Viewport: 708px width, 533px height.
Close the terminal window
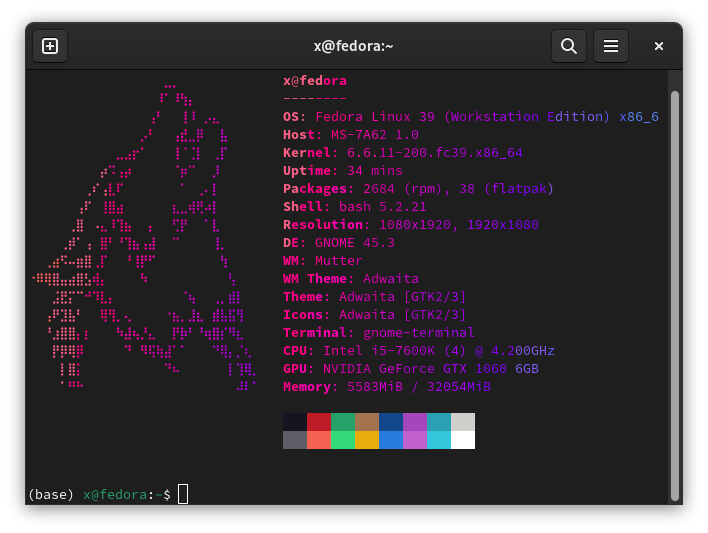click(x=659, y=46)
